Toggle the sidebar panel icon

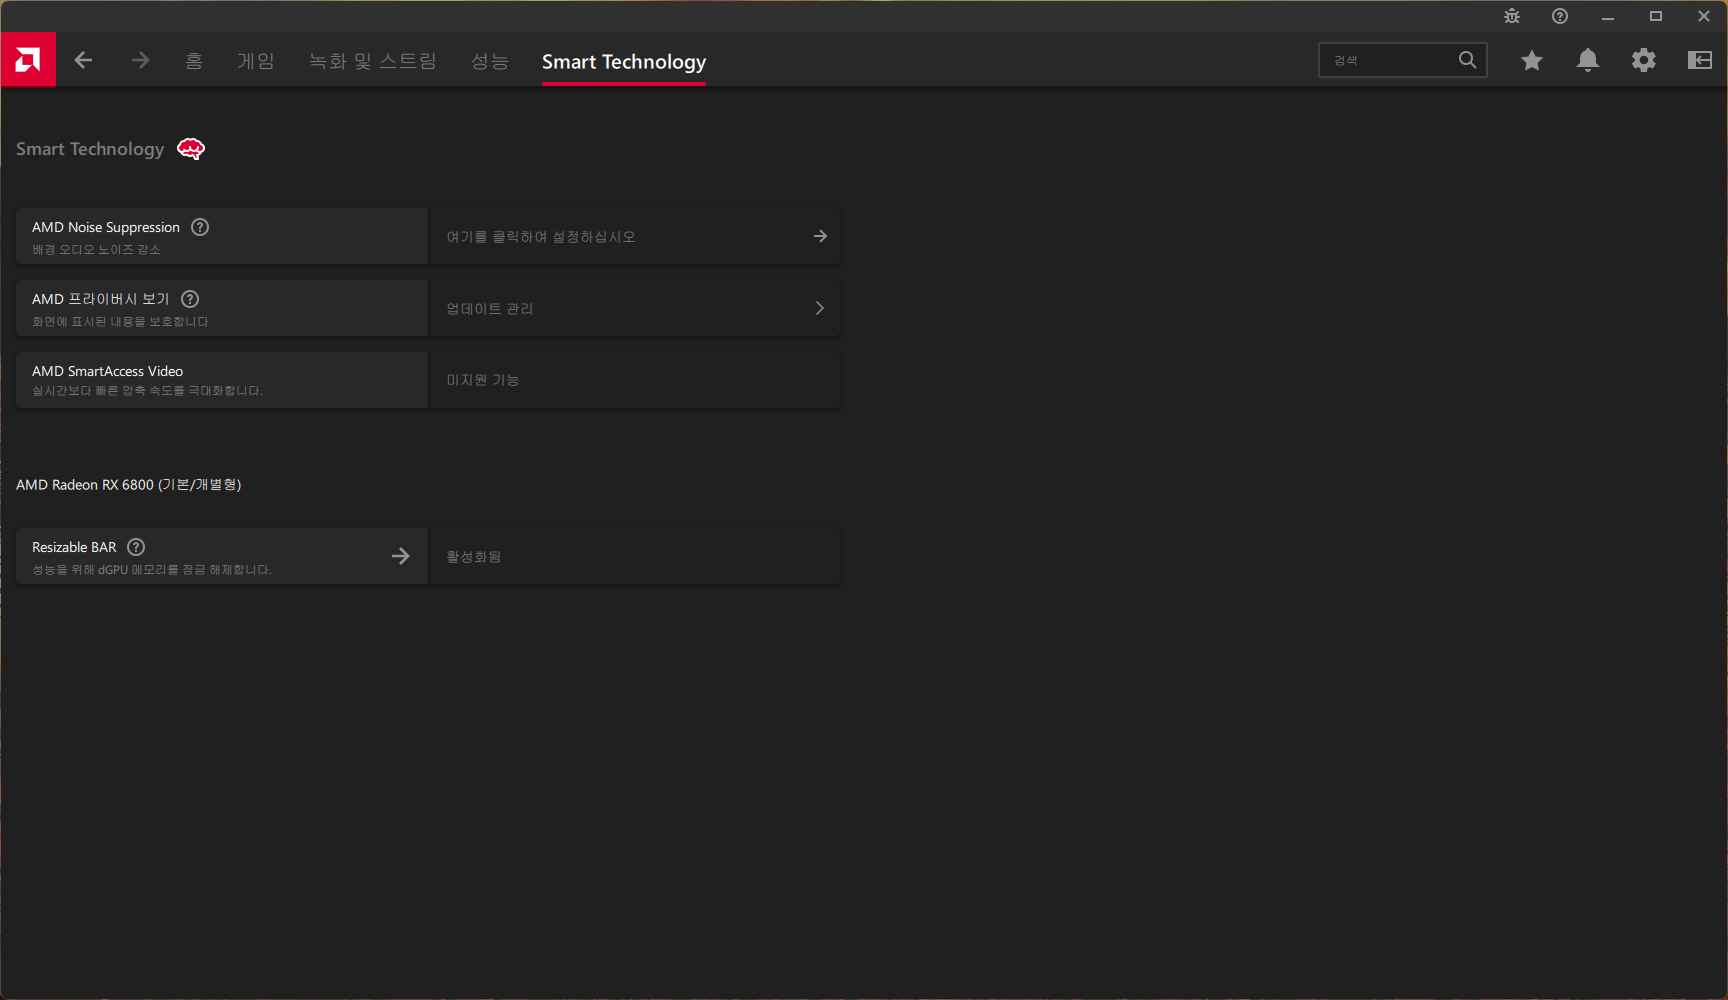pyautogui.click(x=1699, y=61)
